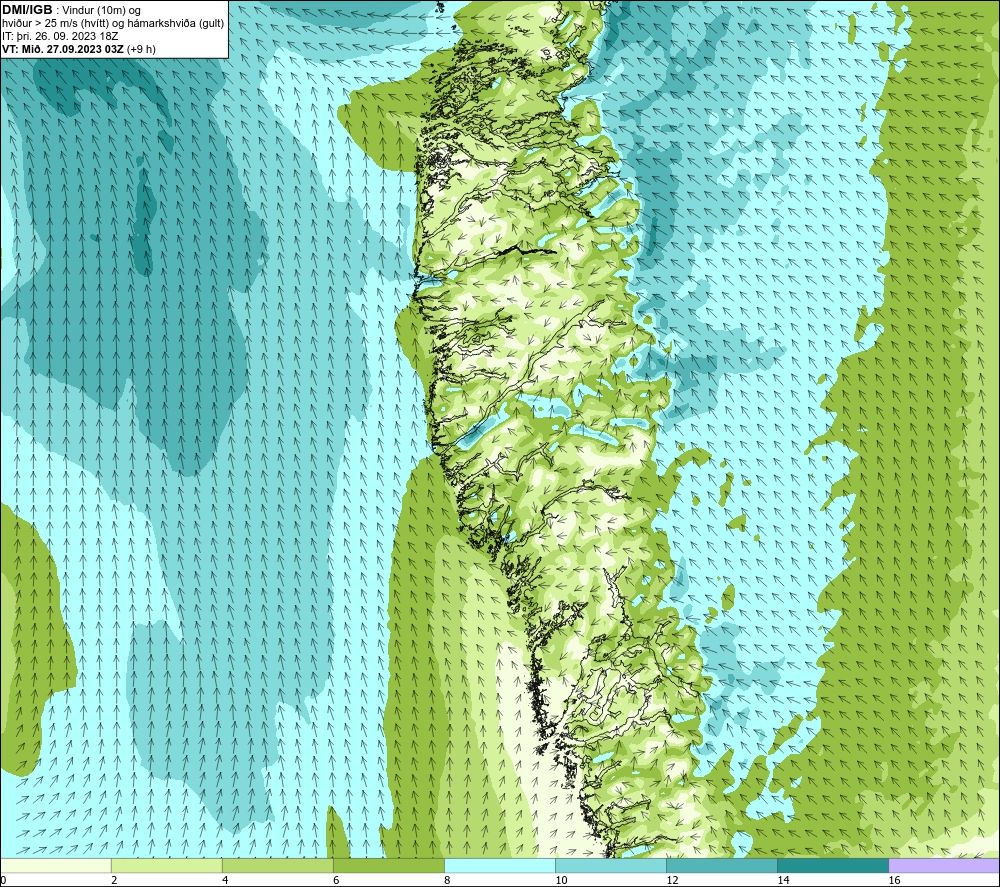Click the 2–4 m/s light green swatch

pyautogui.click(x=167, y=865)
